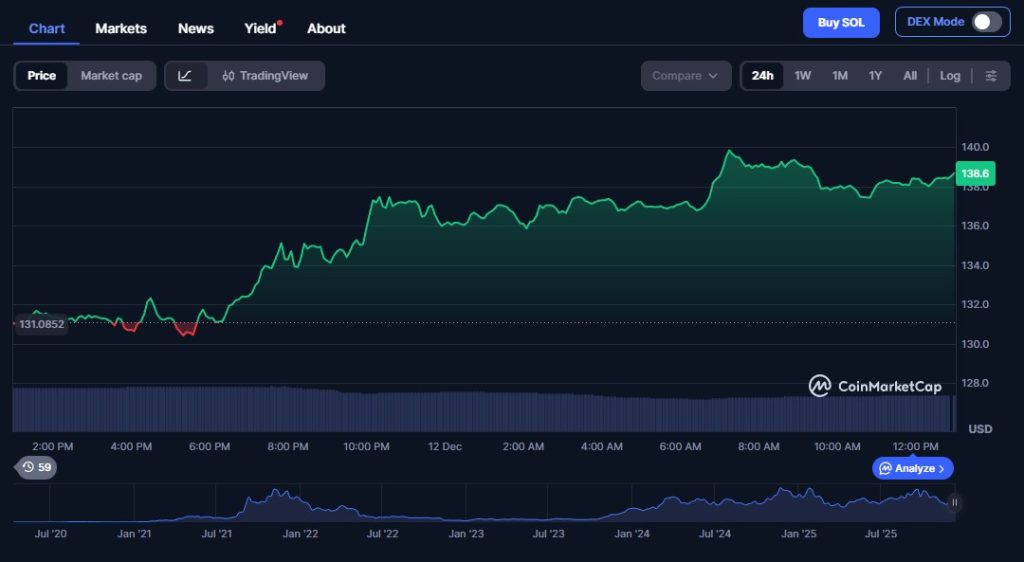This screenshot has height=562, width=1024.
Task: Go to the News tab
Action: (196, 28)
